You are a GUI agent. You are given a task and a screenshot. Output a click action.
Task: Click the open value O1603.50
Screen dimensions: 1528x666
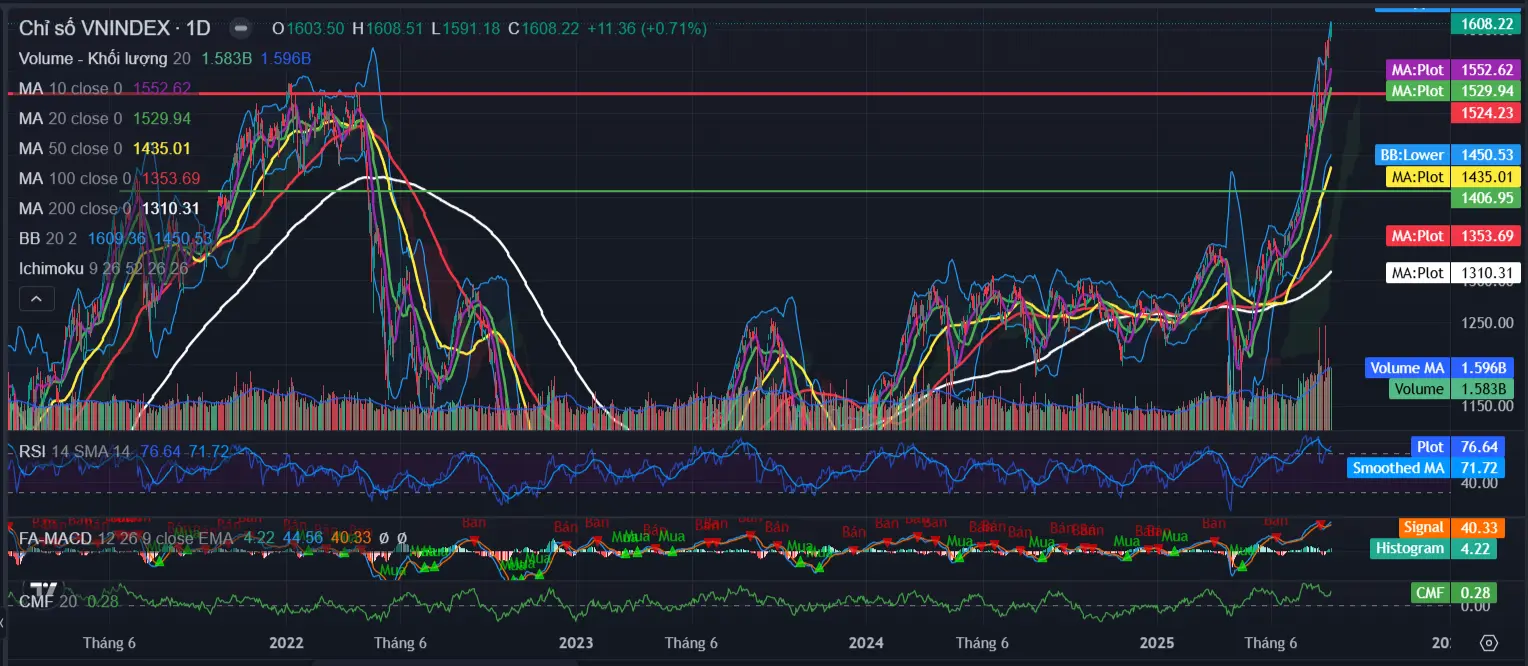pos(309,28)
